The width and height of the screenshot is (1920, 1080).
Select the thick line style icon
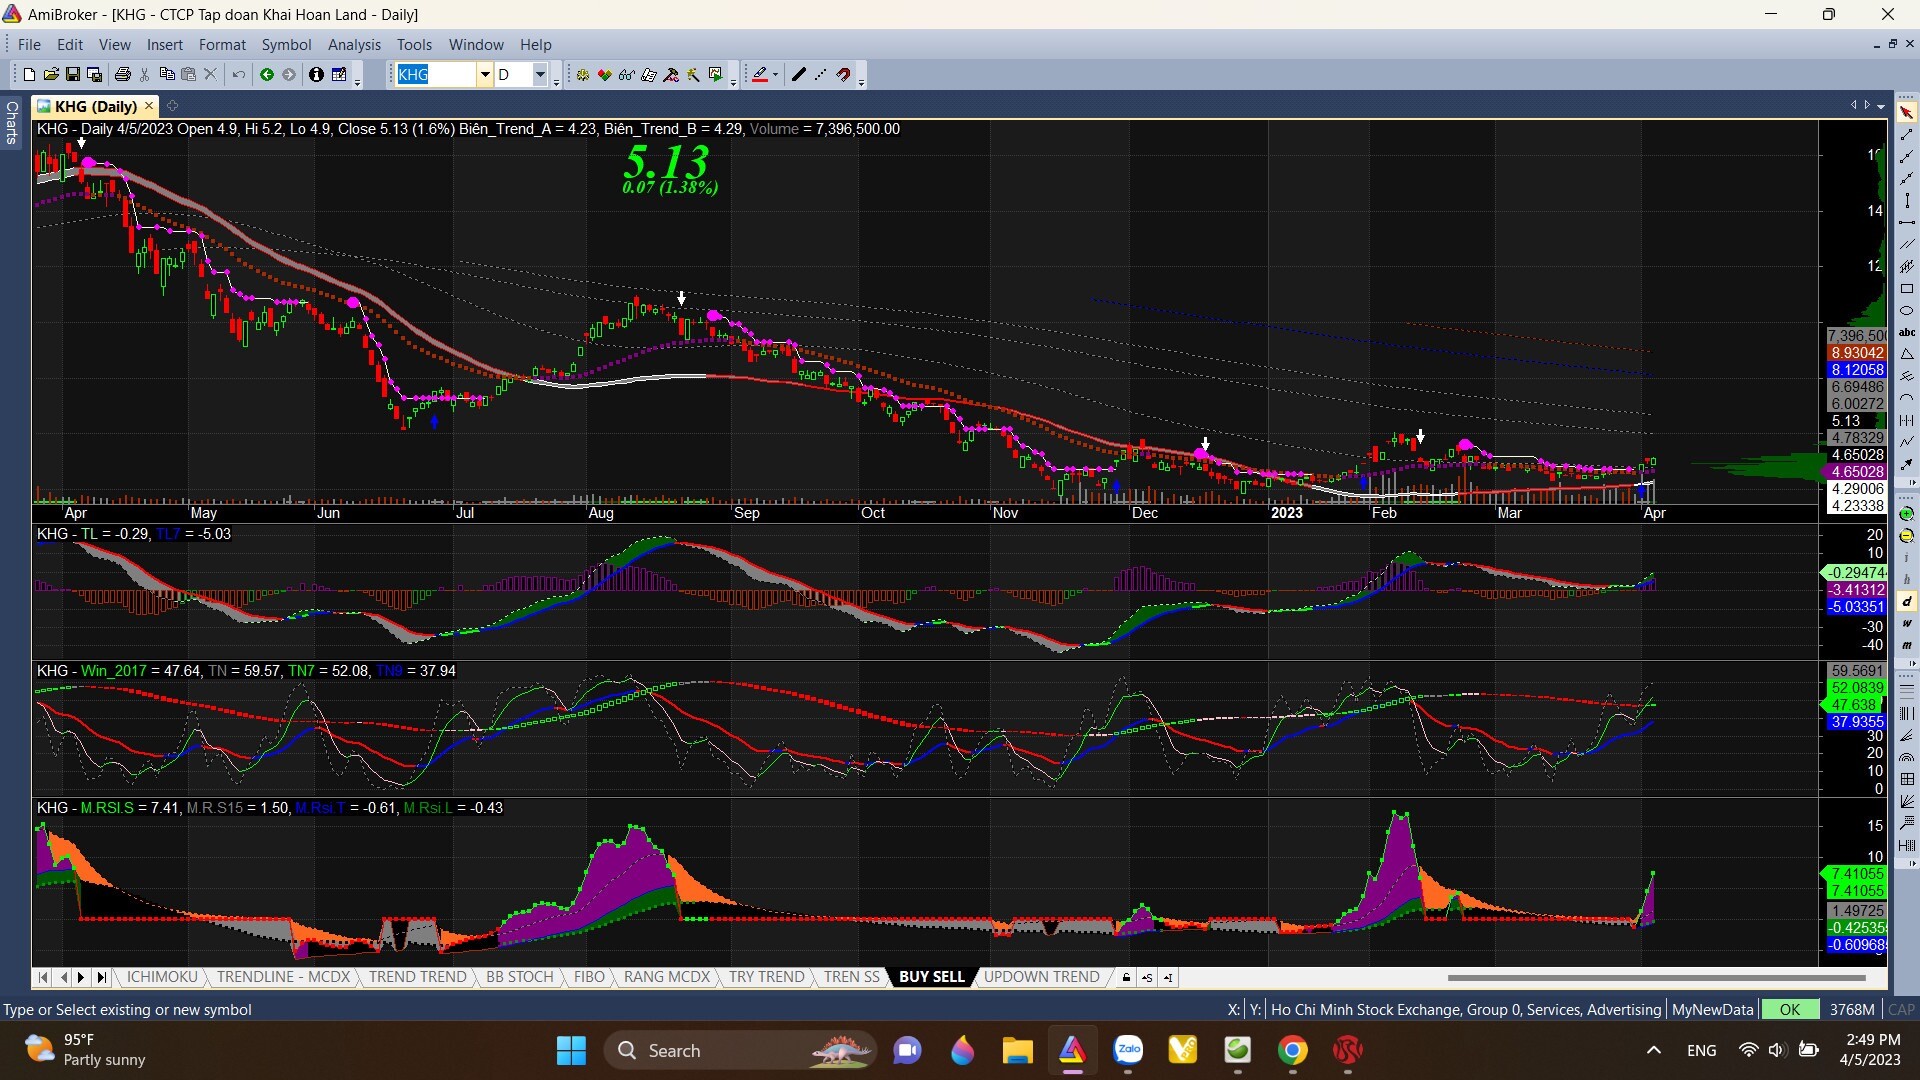798,75
